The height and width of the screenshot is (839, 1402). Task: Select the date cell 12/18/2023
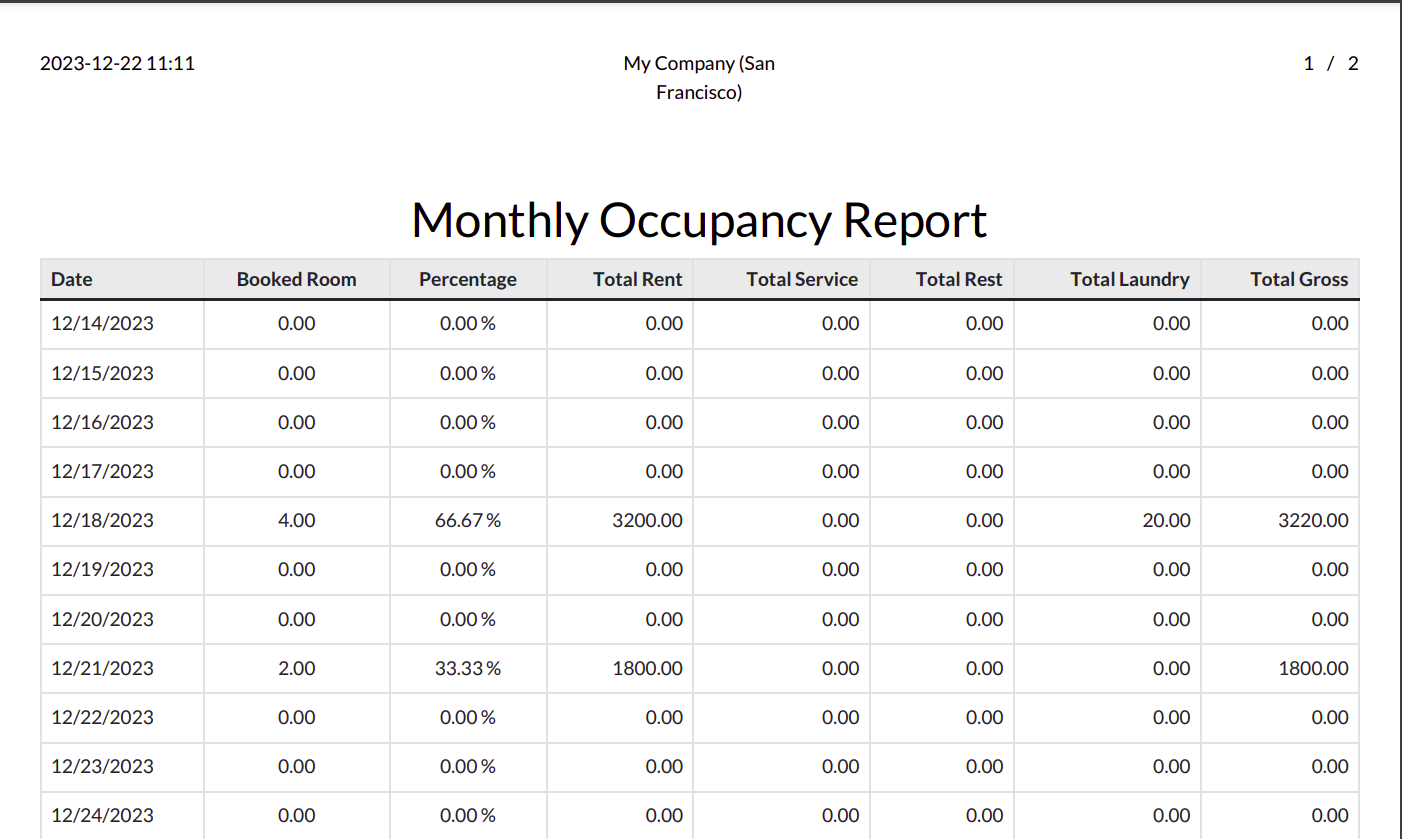click(x=102, y=521)
